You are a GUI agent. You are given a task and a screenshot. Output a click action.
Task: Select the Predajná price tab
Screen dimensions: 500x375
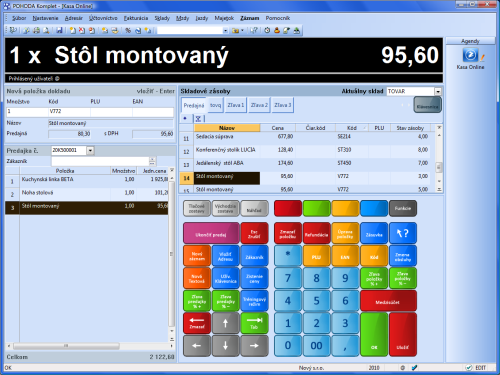[x=194, y=105]
